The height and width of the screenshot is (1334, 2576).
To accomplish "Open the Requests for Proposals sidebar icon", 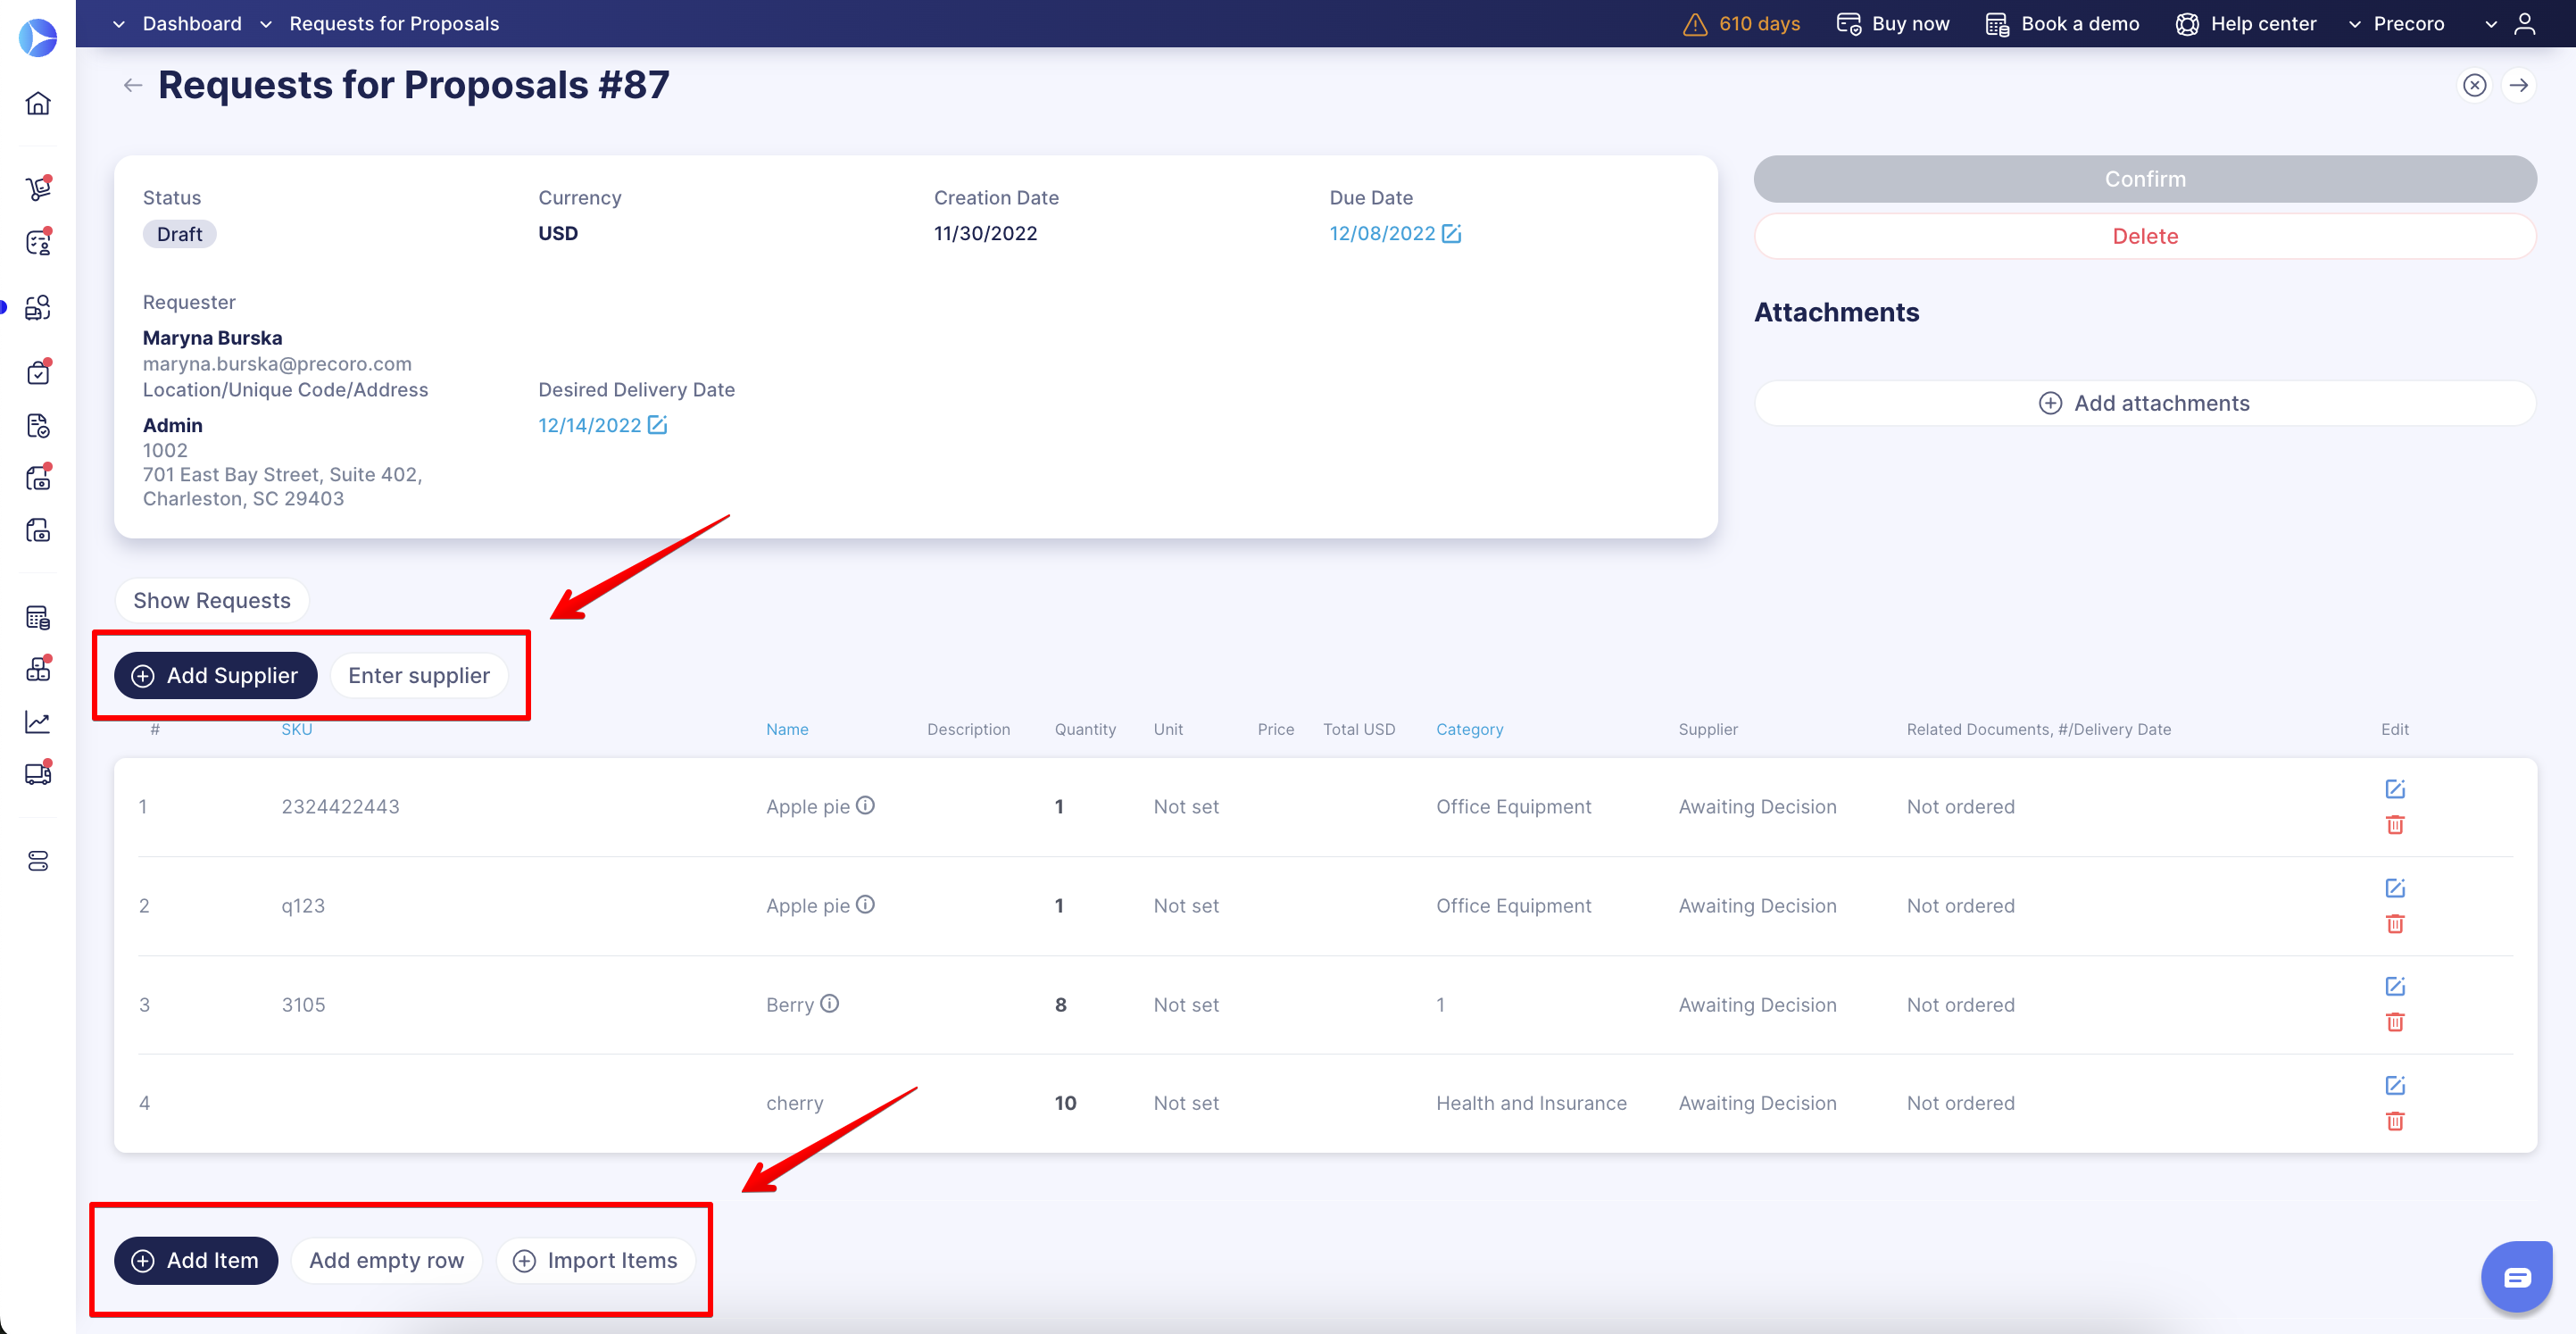I will click(x=38, y=307).
